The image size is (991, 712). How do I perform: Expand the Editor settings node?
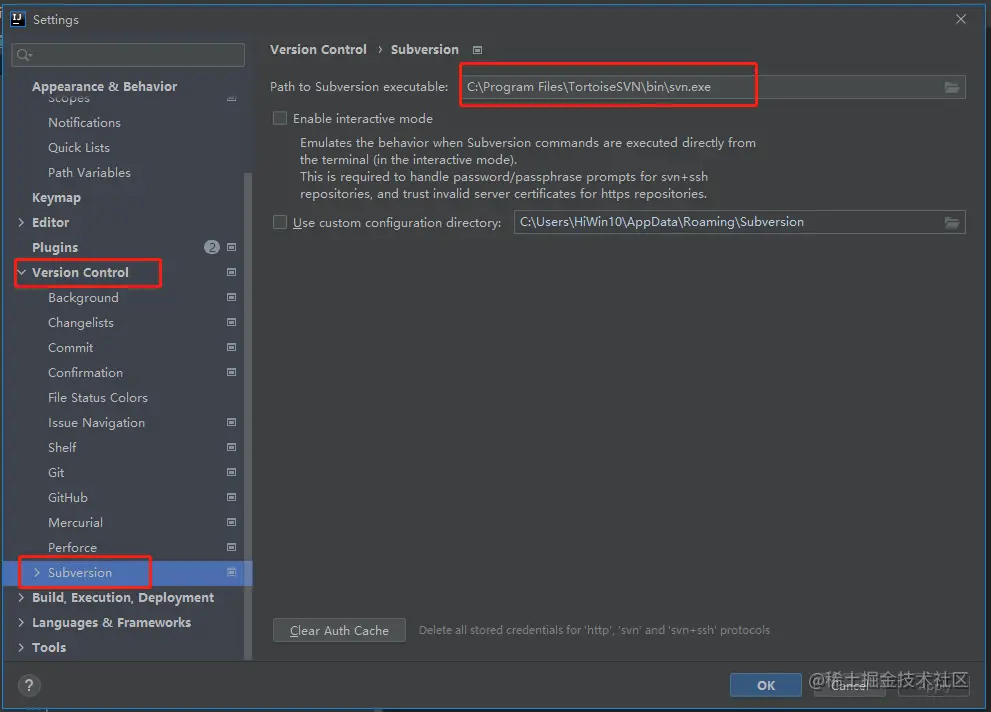21,222
